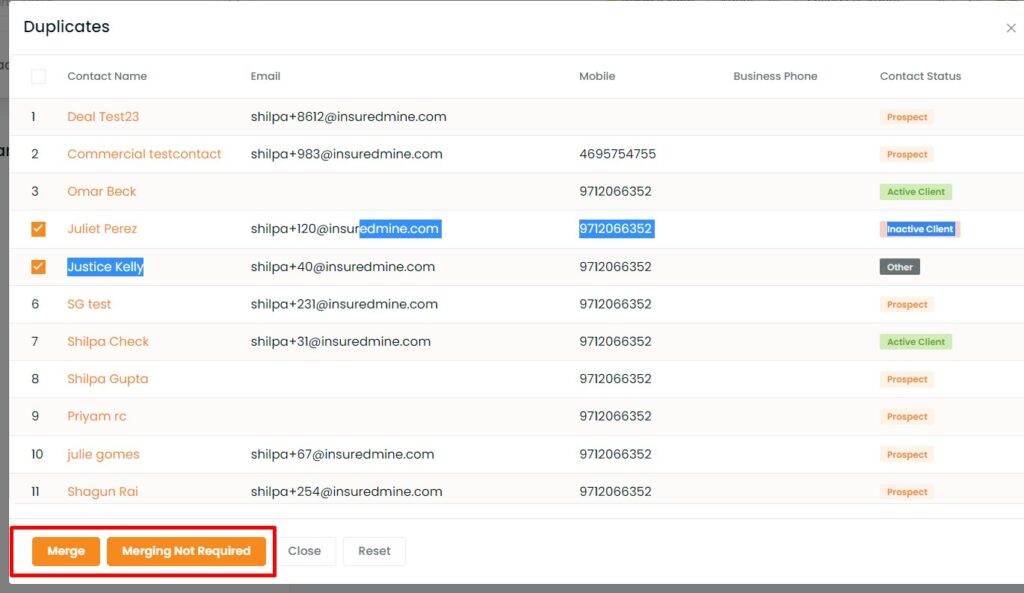Click the Mobile column header

598,76
